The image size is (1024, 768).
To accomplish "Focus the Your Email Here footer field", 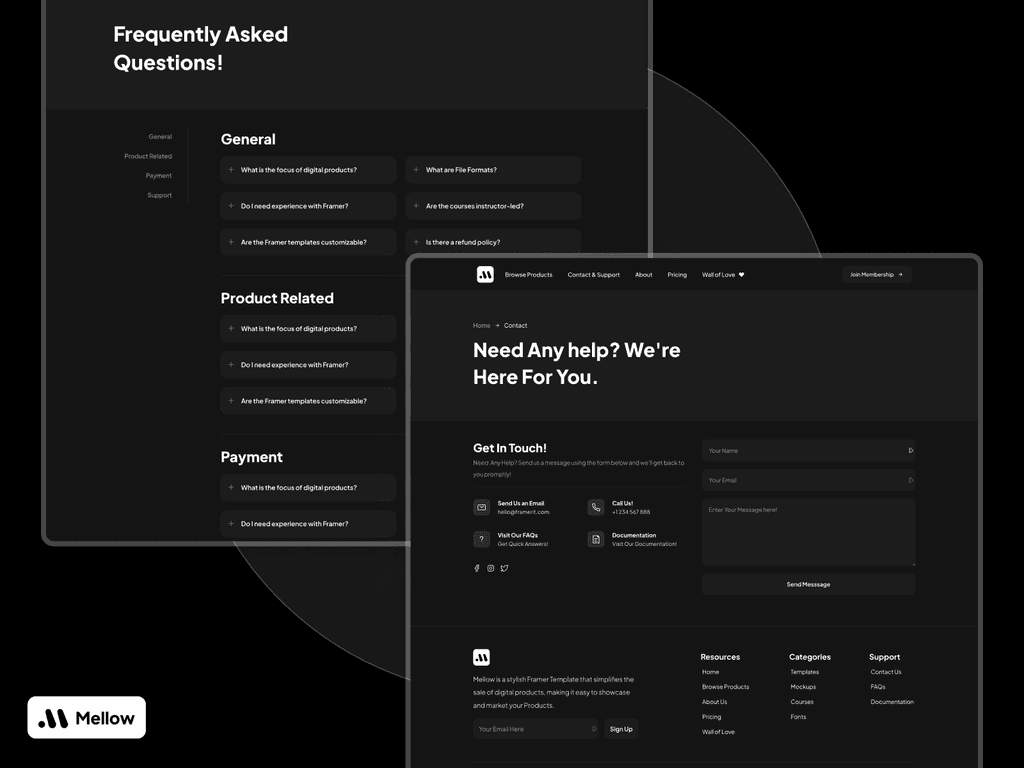I will [536, 729].
